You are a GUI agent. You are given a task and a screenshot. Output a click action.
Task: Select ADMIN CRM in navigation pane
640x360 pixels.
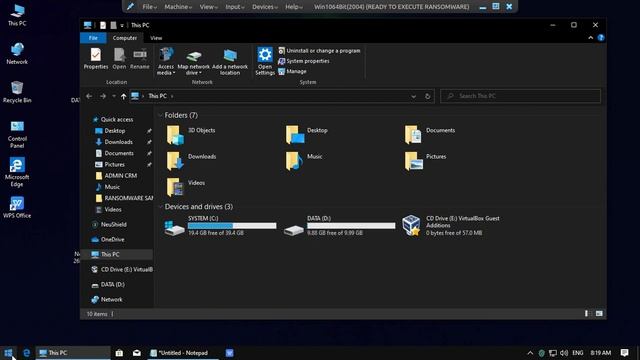coord(120,176)
